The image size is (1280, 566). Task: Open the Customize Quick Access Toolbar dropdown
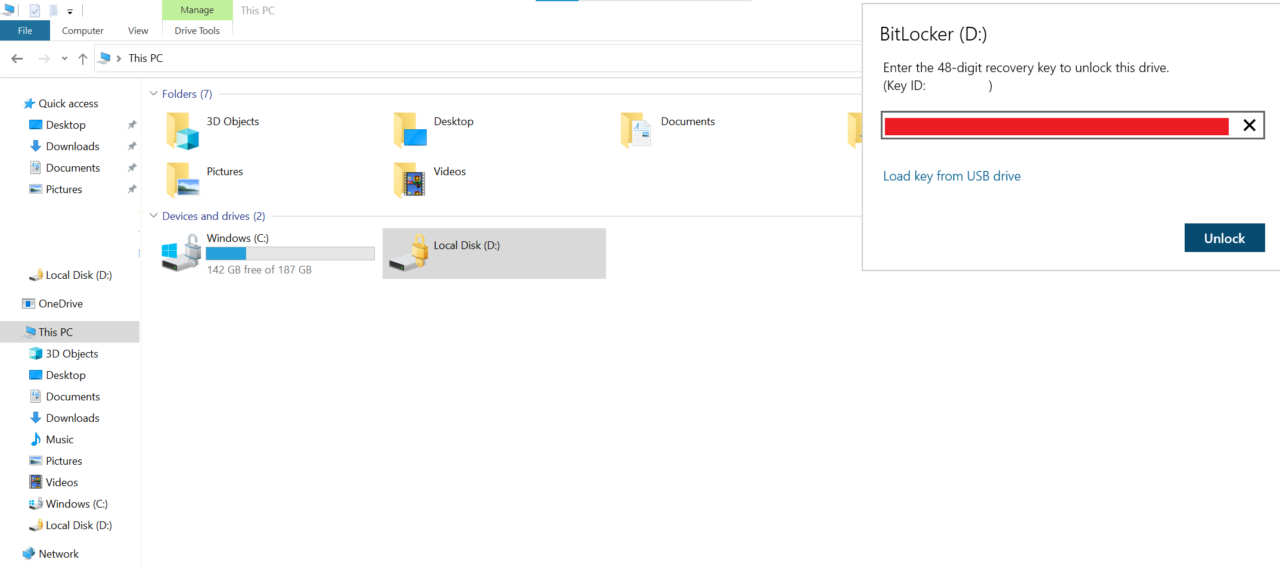point(70,11)
